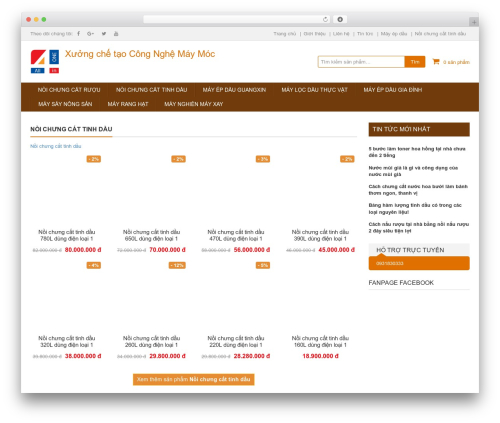Open the Nồi chưng cất rượu menu

click(x=69, y=90)
